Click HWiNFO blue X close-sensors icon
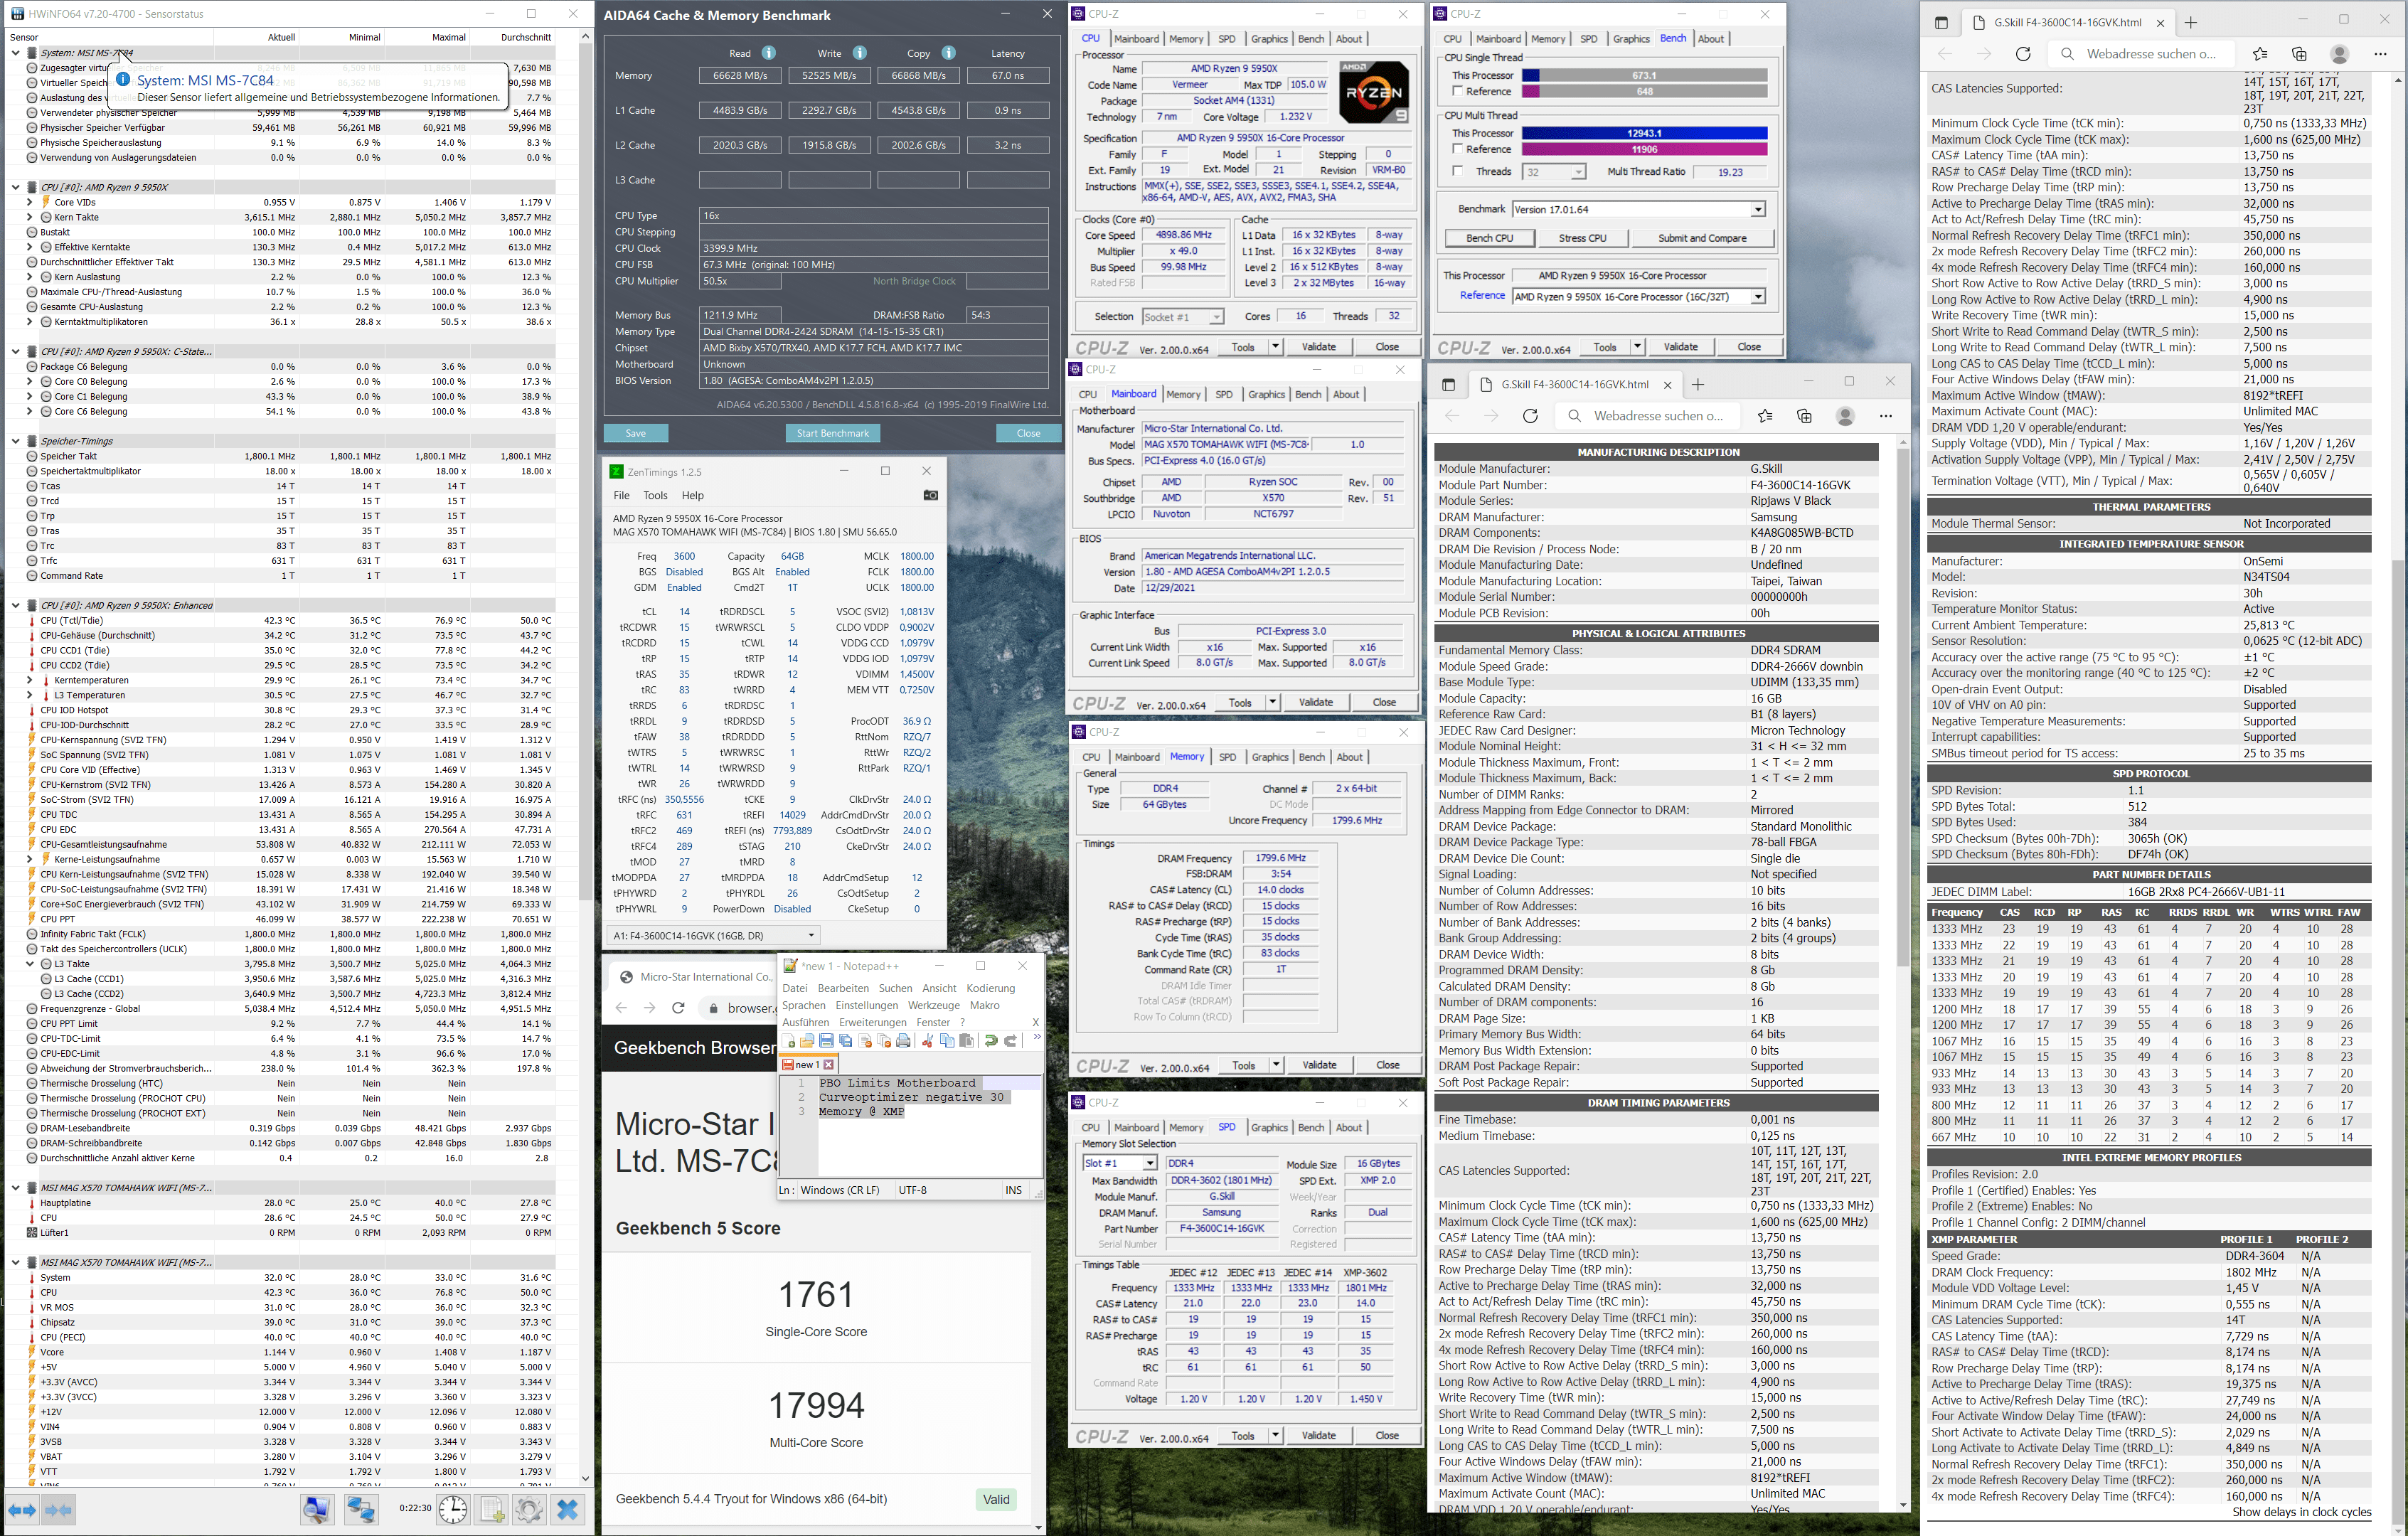 coord(568,1510)
